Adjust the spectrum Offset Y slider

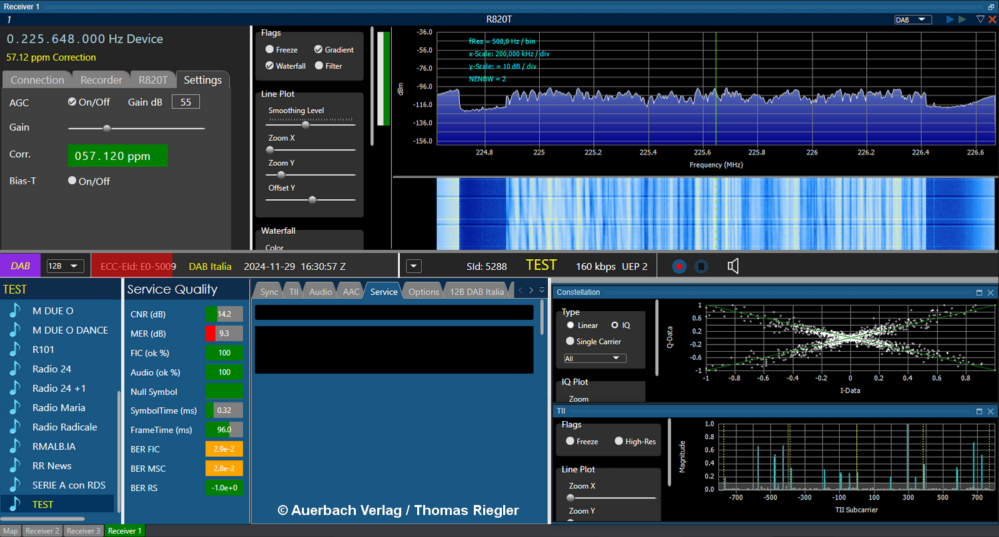[x=310, y=199]
